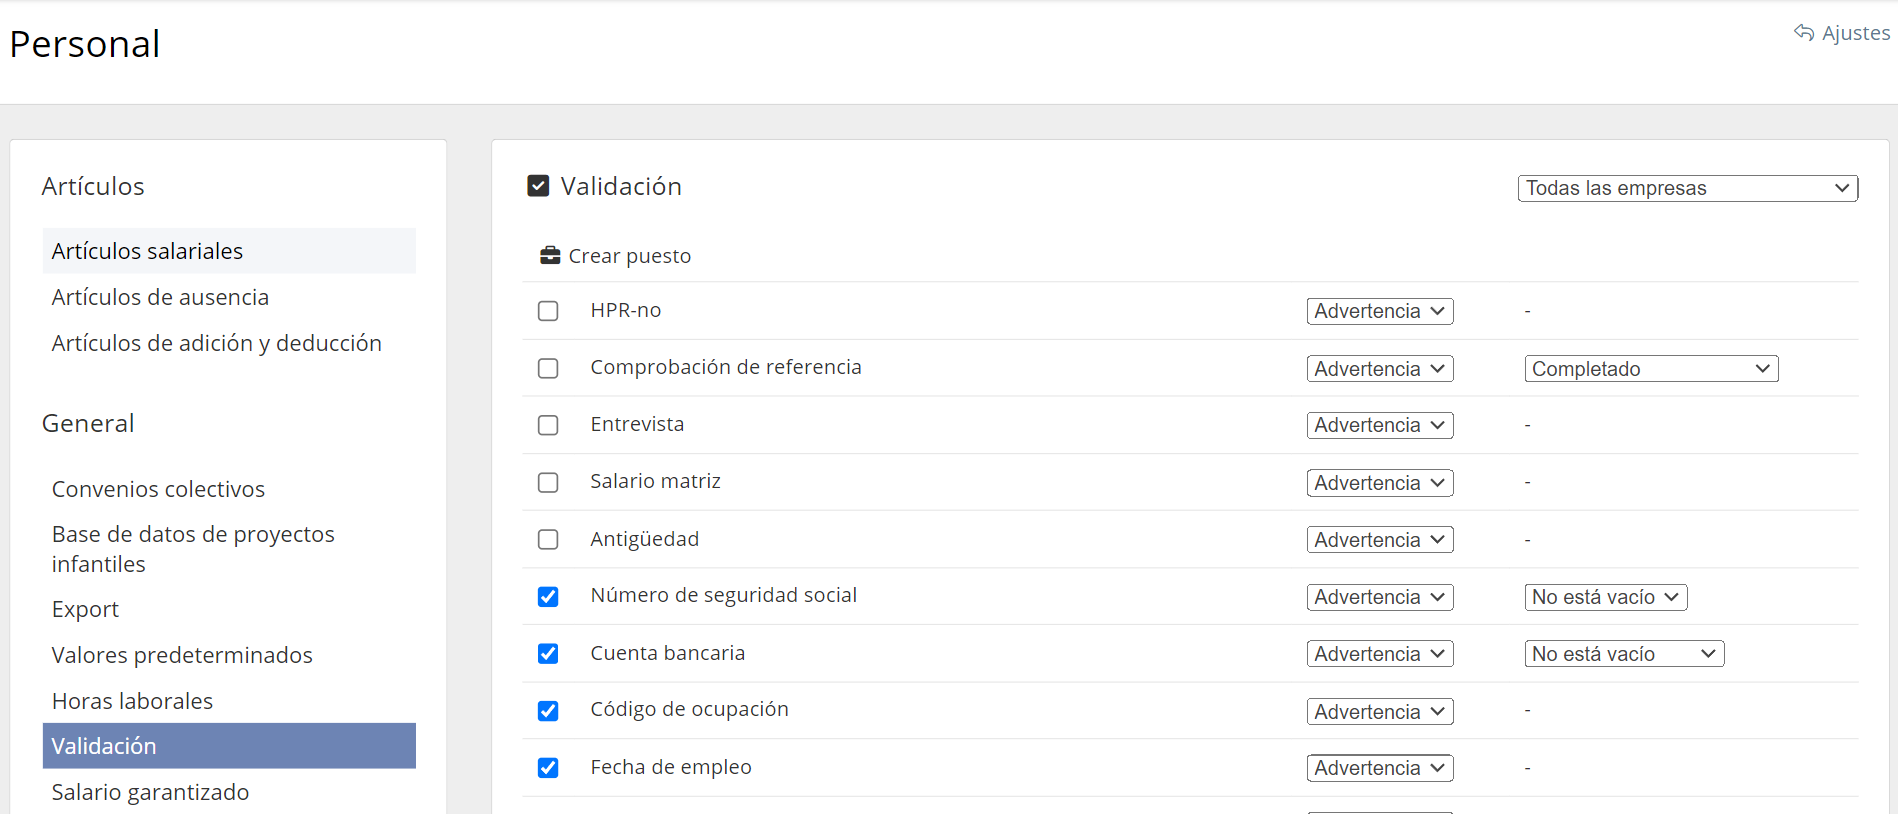Disable the Fecha de empleo checkbox

548,768
